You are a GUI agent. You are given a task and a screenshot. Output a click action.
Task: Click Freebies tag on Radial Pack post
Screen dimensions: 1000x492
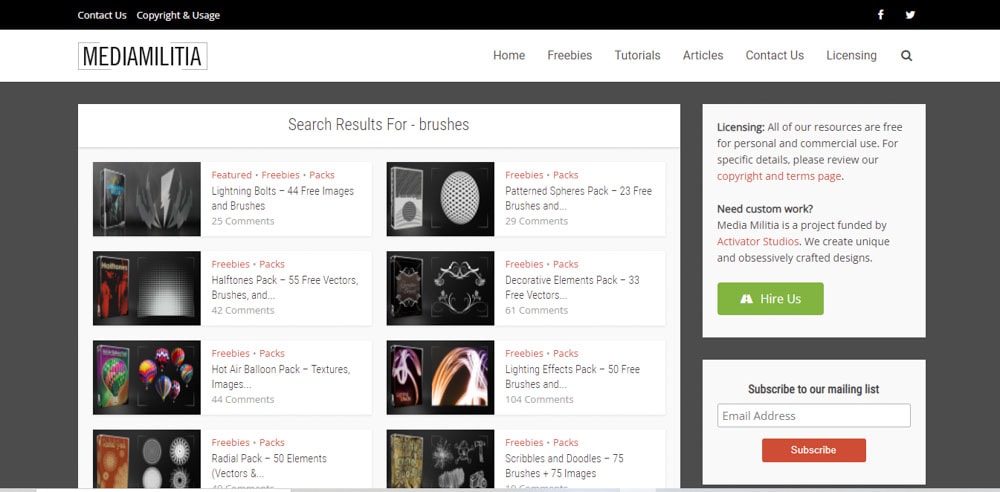[x=230, y=443]
